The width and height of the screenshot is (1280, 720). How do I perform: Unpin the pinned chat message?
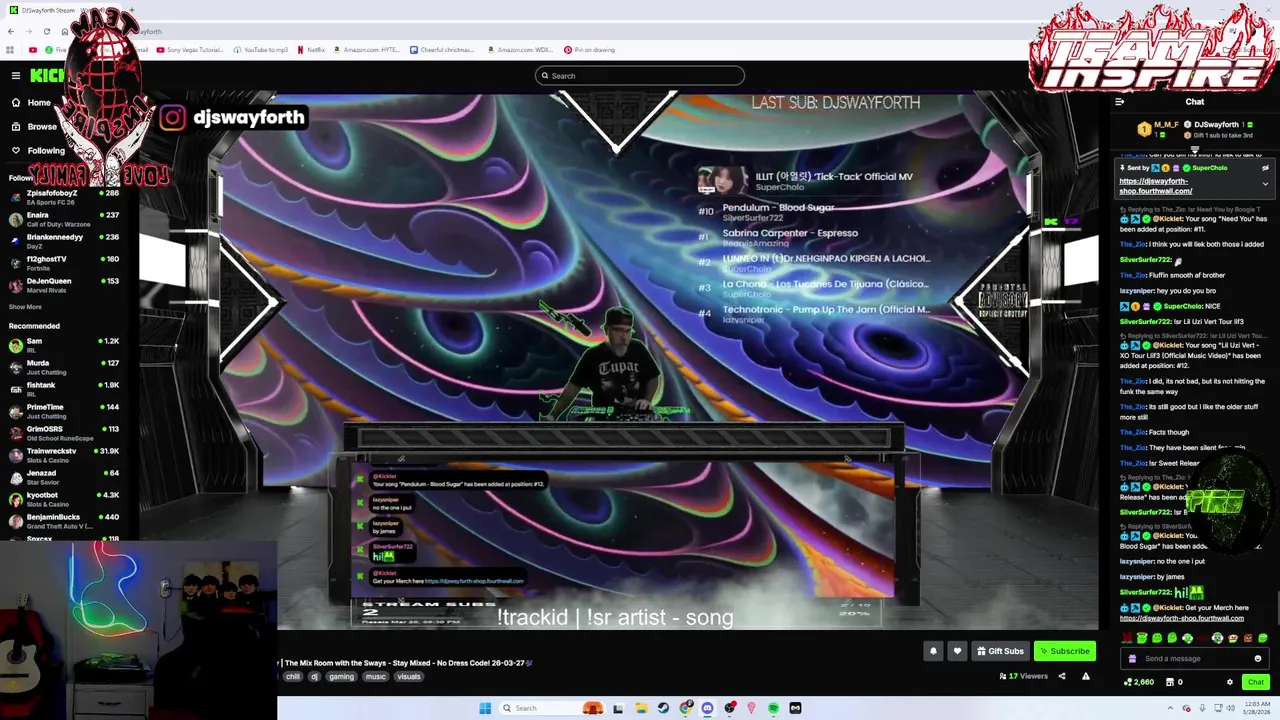coord(1265,168)
